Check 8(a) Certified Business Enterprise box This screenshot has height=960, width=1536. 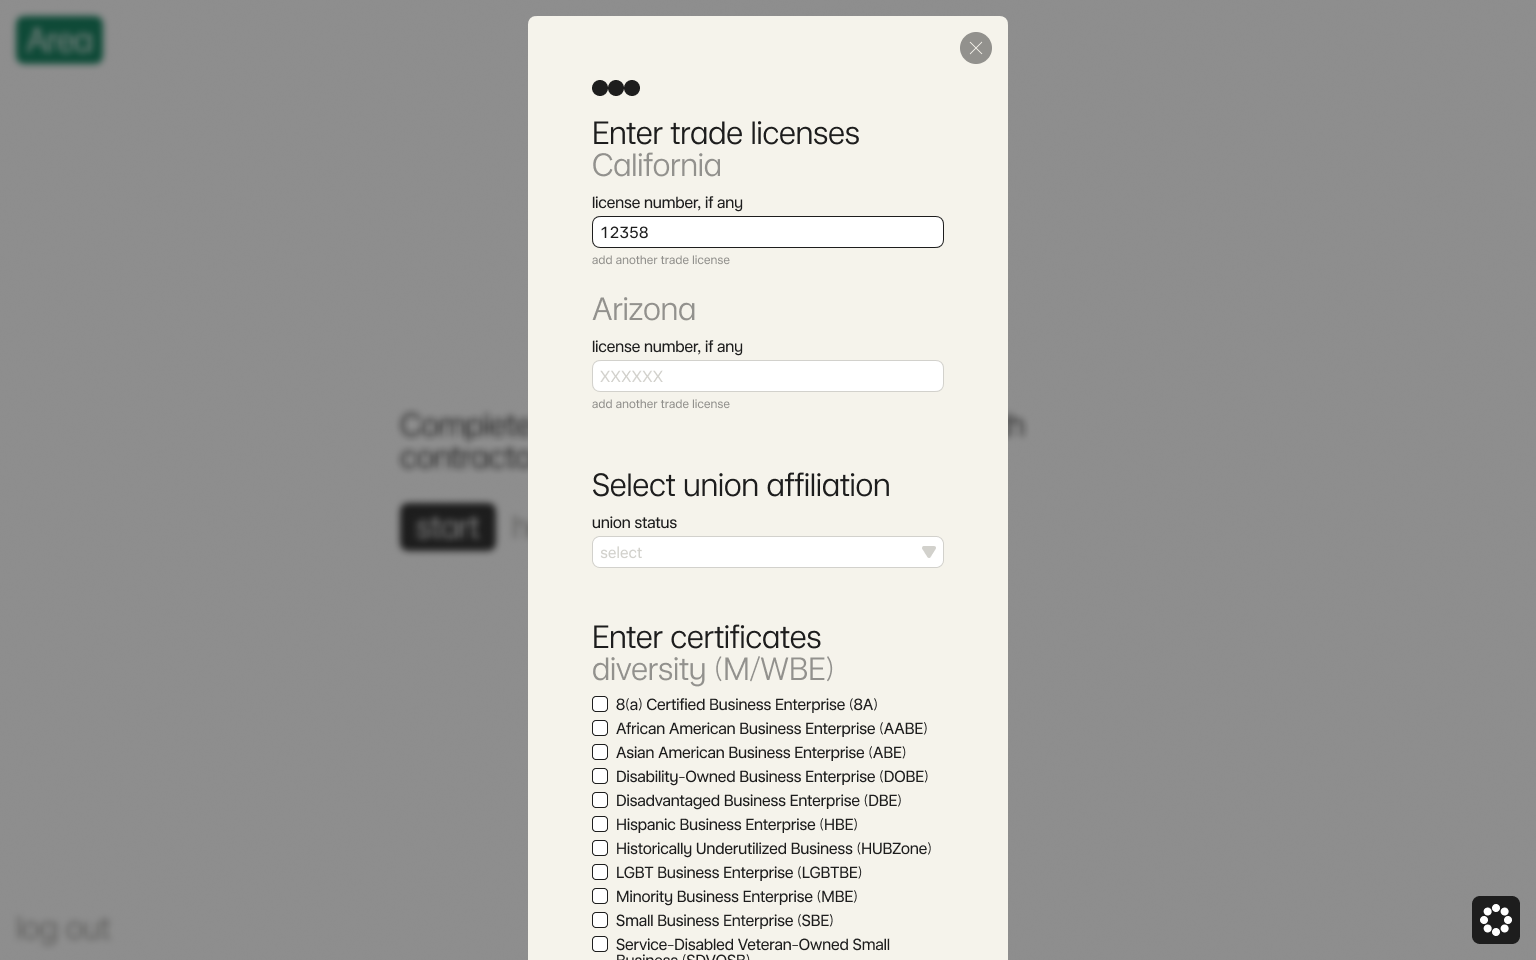(600, 704)
